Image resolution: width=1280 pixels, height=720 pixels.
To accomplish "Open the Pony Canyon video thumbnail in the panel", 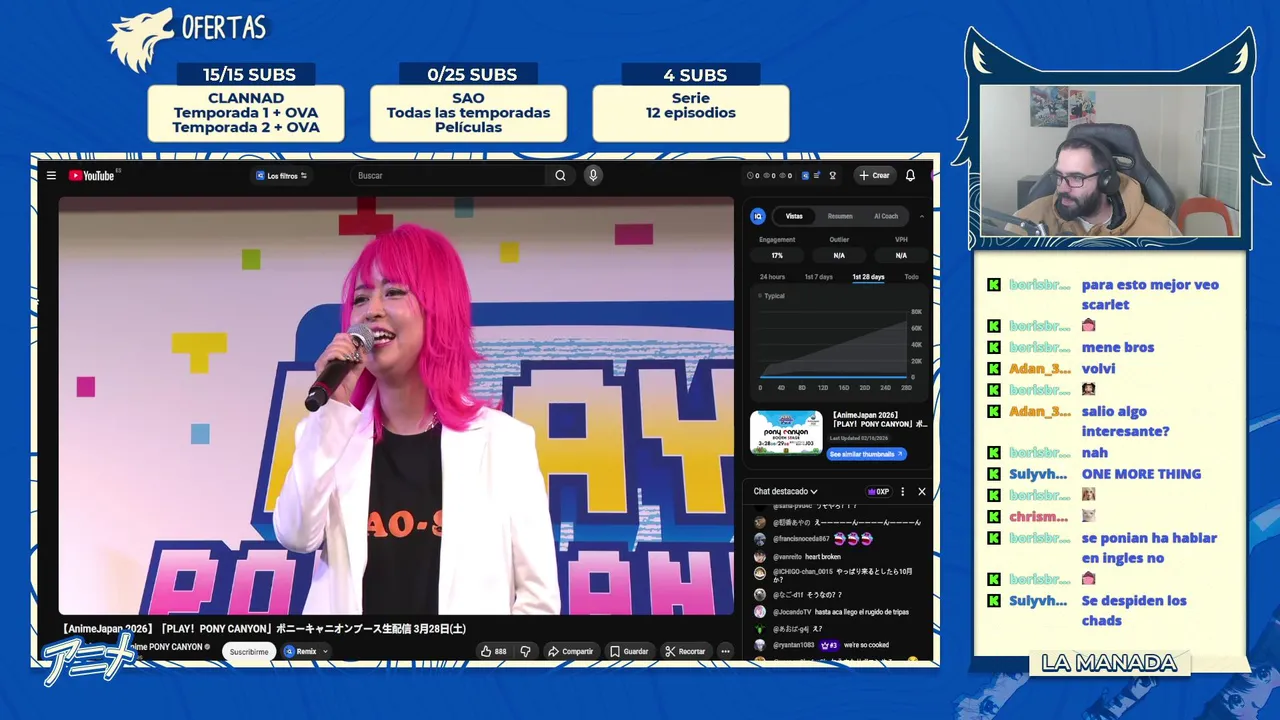I will 786,432.
